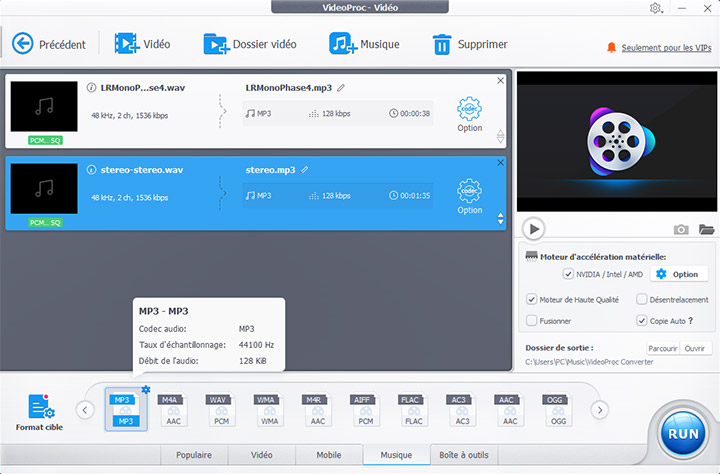This screenshot has height=474, width=720.
Task: Switch to Populaire tab
Action: click(194, 455)
